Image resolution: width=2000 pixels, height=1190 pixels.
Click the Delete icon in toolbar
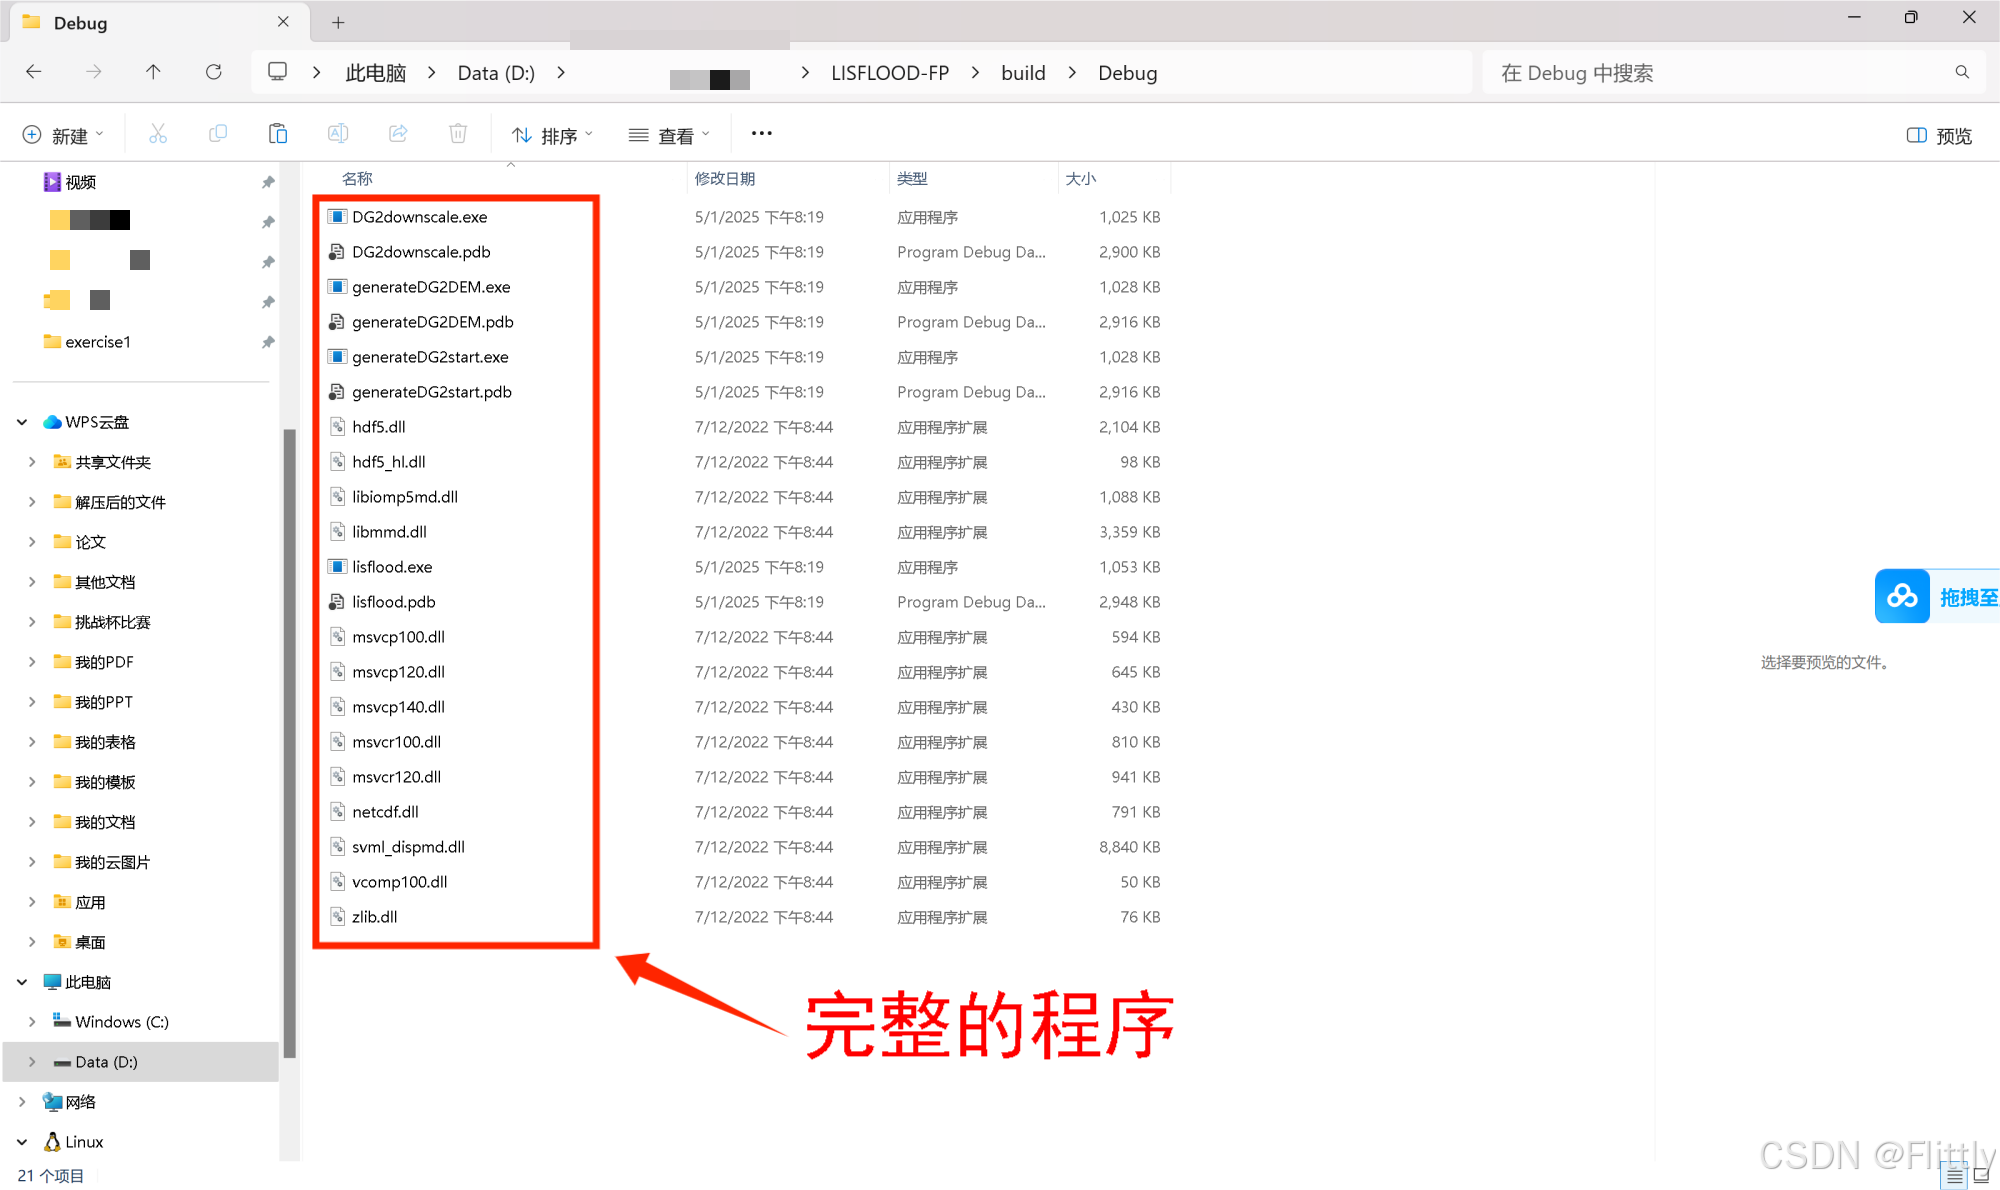click(x=458, y=133)
